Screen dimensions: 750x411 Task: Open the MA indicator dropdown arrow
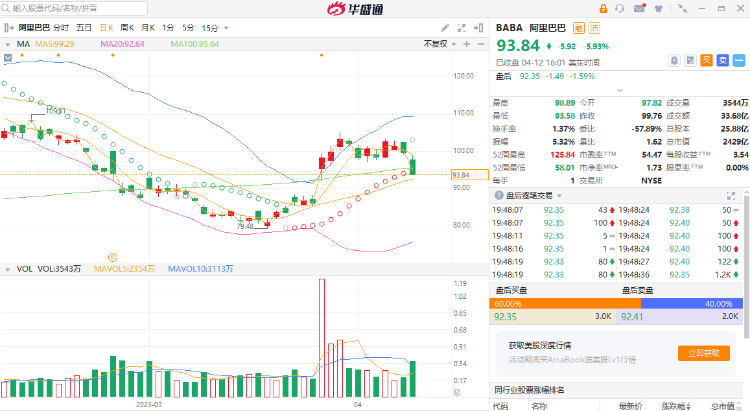[8, 44]
